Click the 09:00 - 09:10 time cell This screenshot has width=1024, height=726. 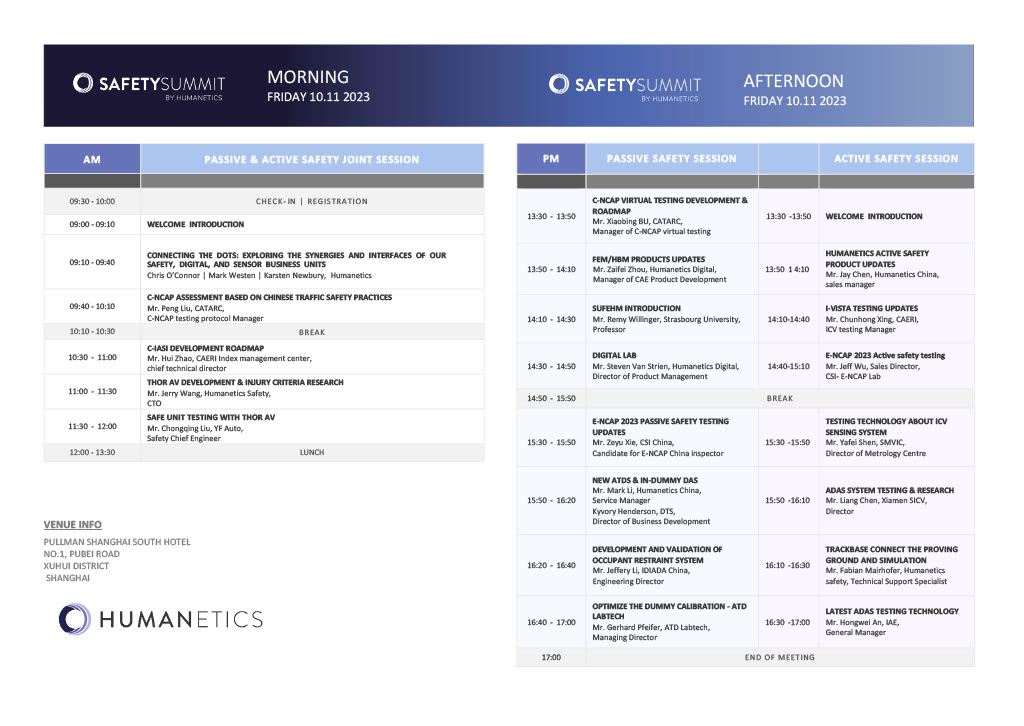coord(92,224)
